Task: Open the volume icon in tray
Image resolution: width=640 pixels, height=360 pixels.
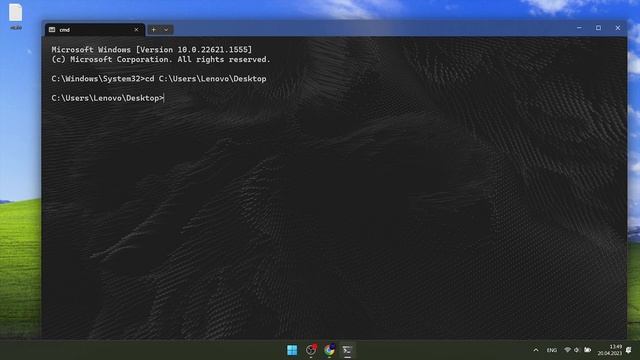Action: [x=576, y=350]
